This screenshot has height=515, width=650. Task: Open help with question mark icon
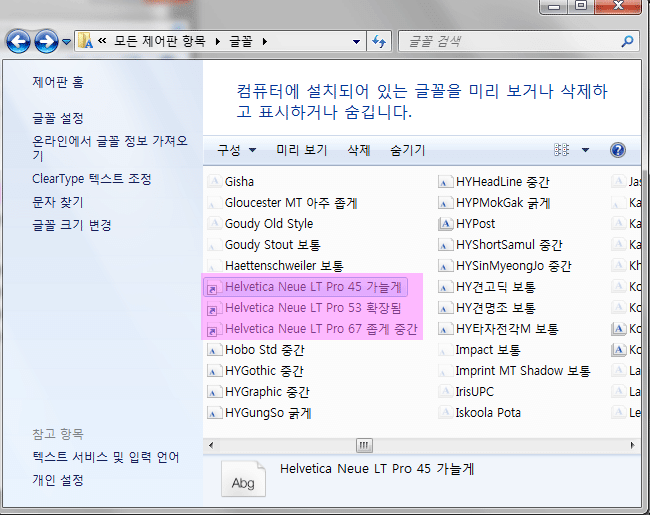[x=618, y=150]
